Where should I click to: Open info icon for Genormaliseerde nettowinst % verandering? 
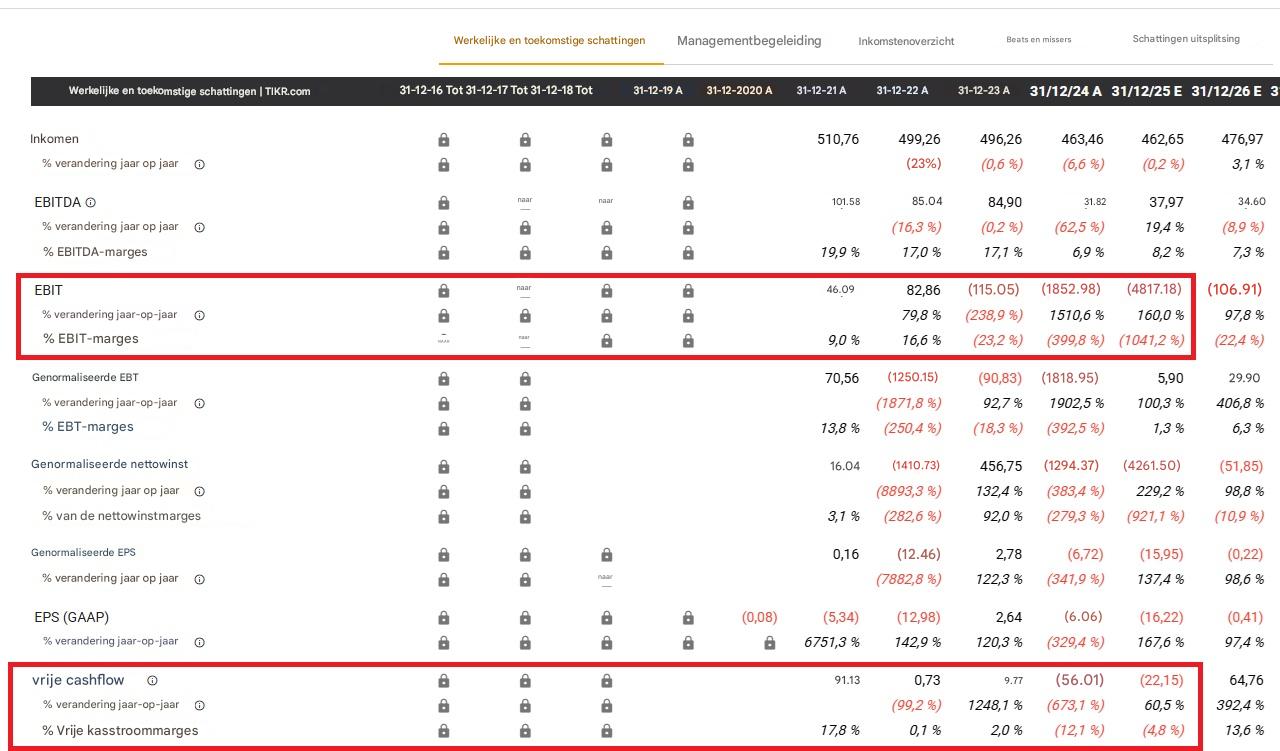(x=198, y=490)
